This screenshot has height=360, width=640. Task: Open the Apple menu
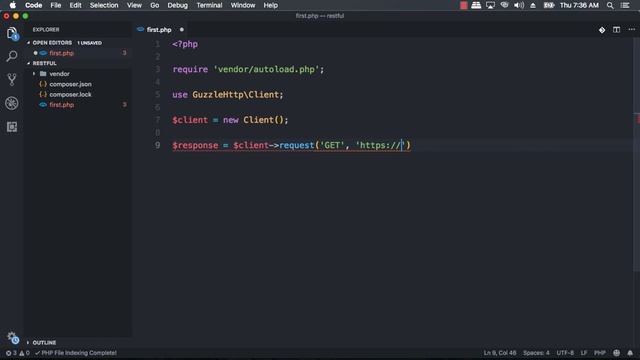click(13, 5)
